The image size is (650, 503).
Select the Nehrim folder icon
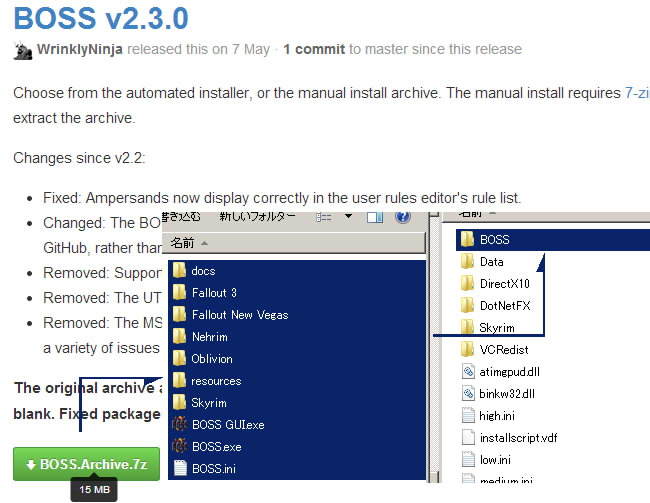coord(179,336)
